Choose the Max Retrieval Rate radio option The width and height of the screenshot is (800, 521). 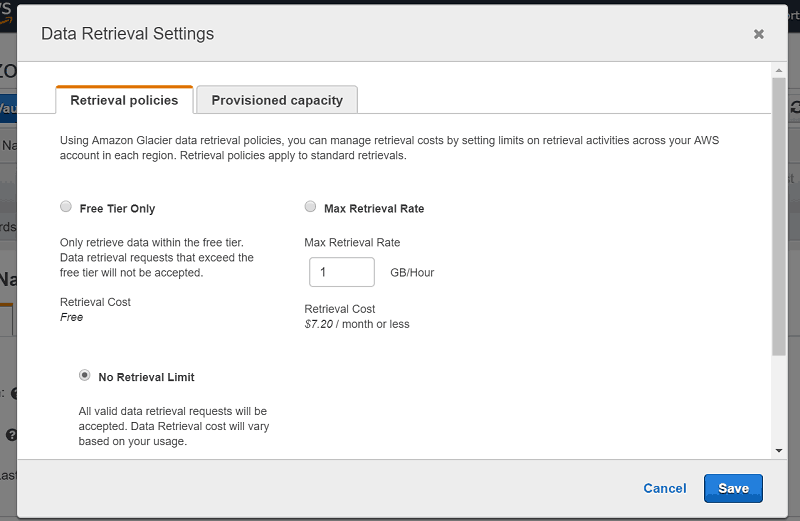[310, 207]
